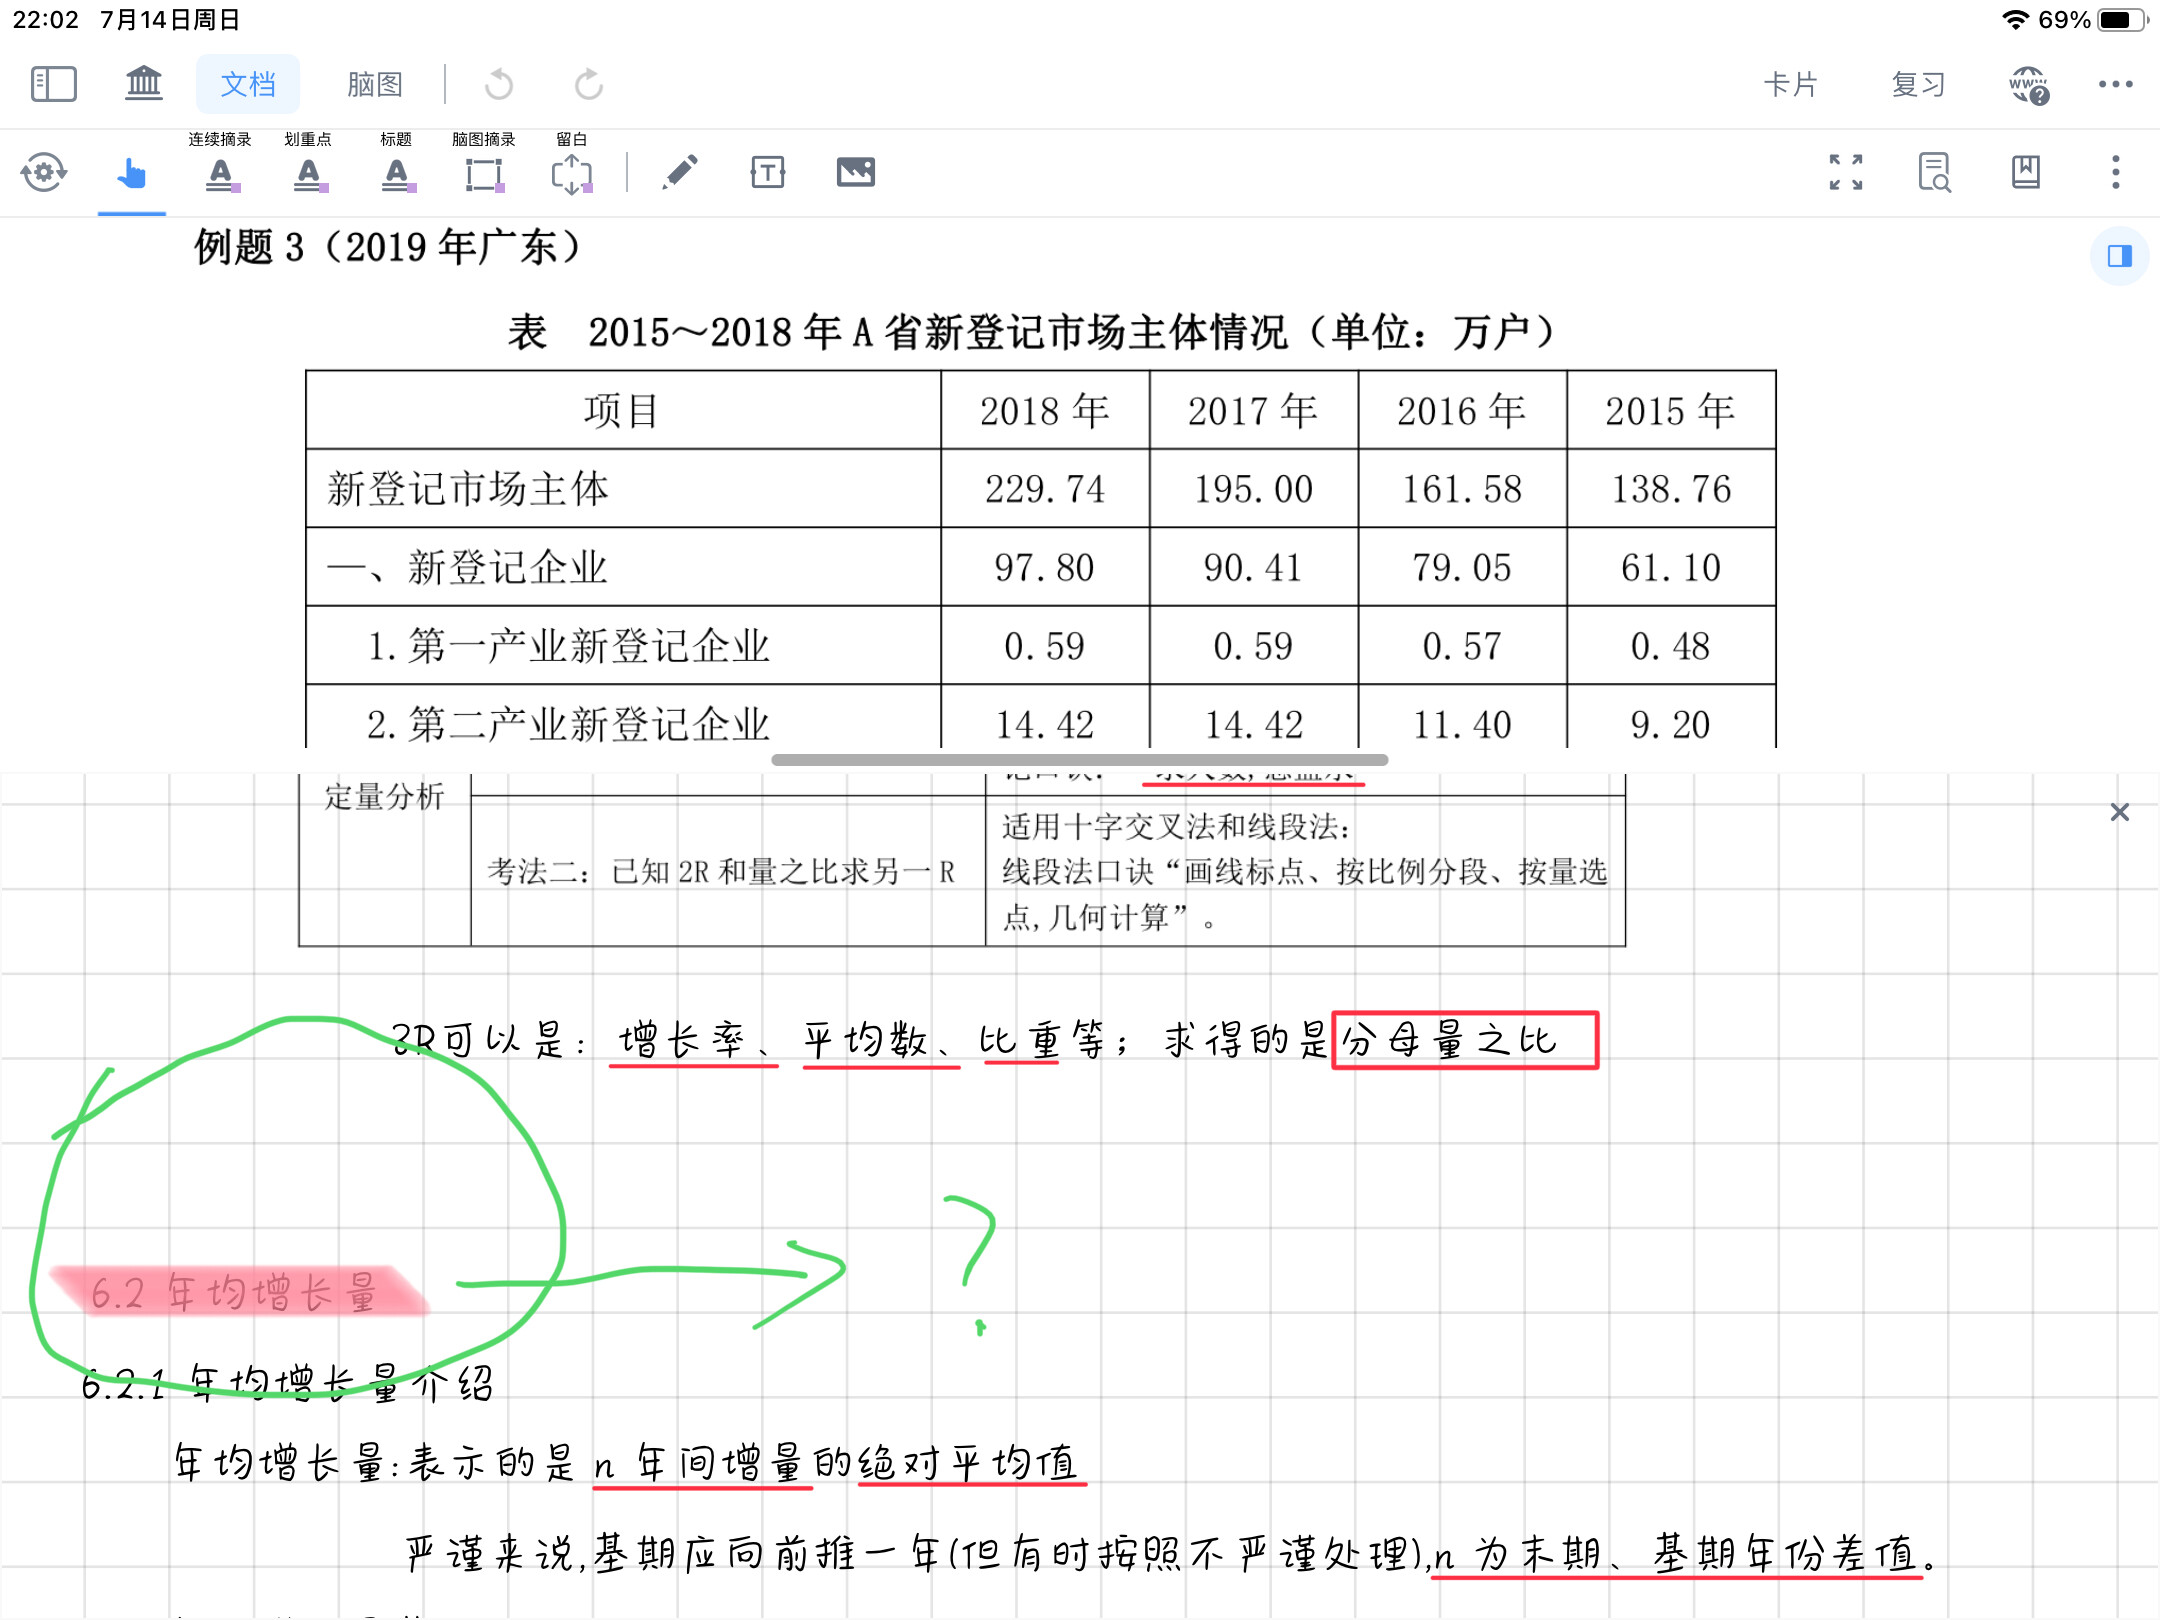
Task: Select the 划重点 highlight tool
Action: click(309, 163)
